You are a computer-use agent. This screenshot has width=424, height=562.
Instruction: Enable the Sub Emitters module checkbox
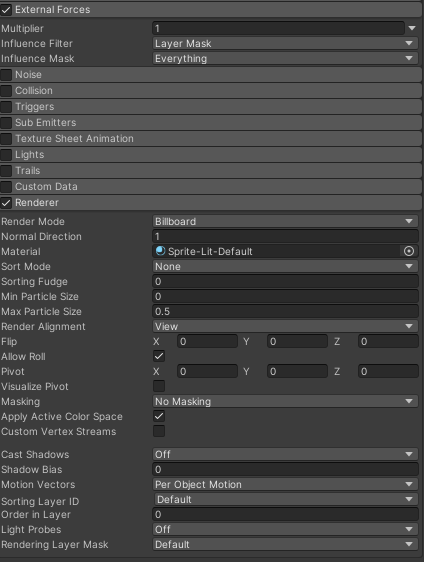6,123
